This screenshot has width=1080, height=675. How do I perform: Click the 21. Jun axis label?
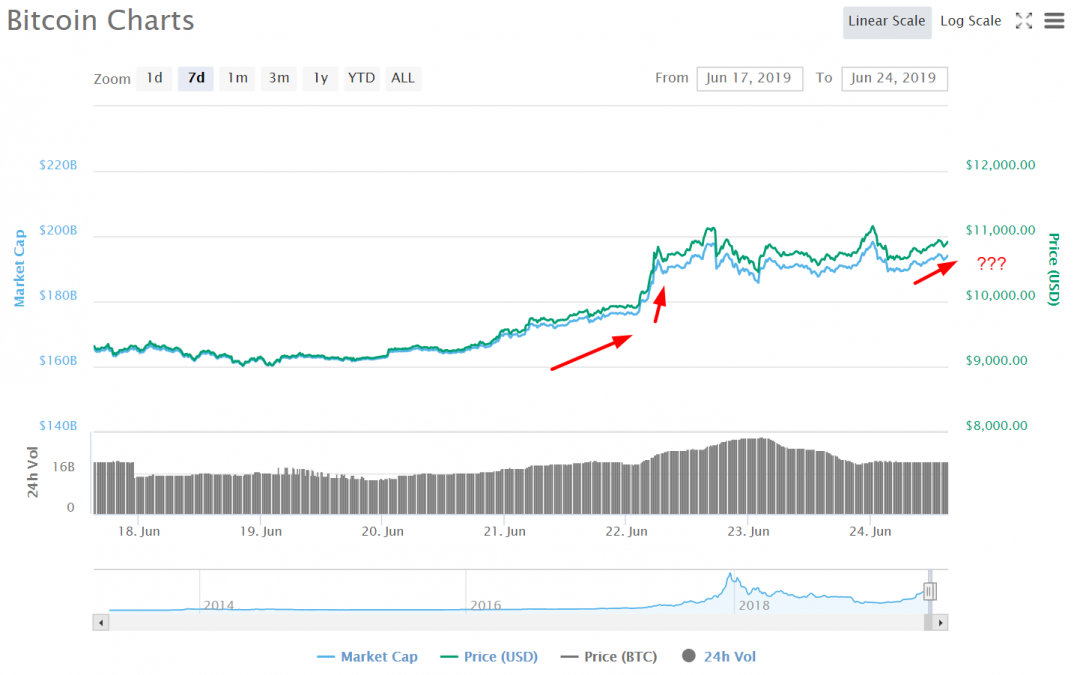click(504, 532)
